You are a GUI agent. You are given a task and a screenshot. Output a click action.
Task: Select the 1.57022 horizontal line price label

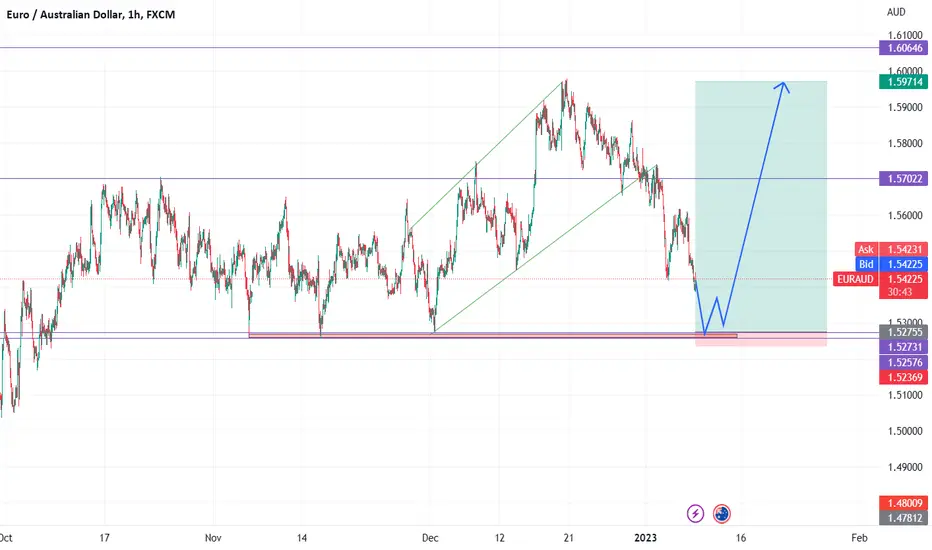(x=904, y=178)
